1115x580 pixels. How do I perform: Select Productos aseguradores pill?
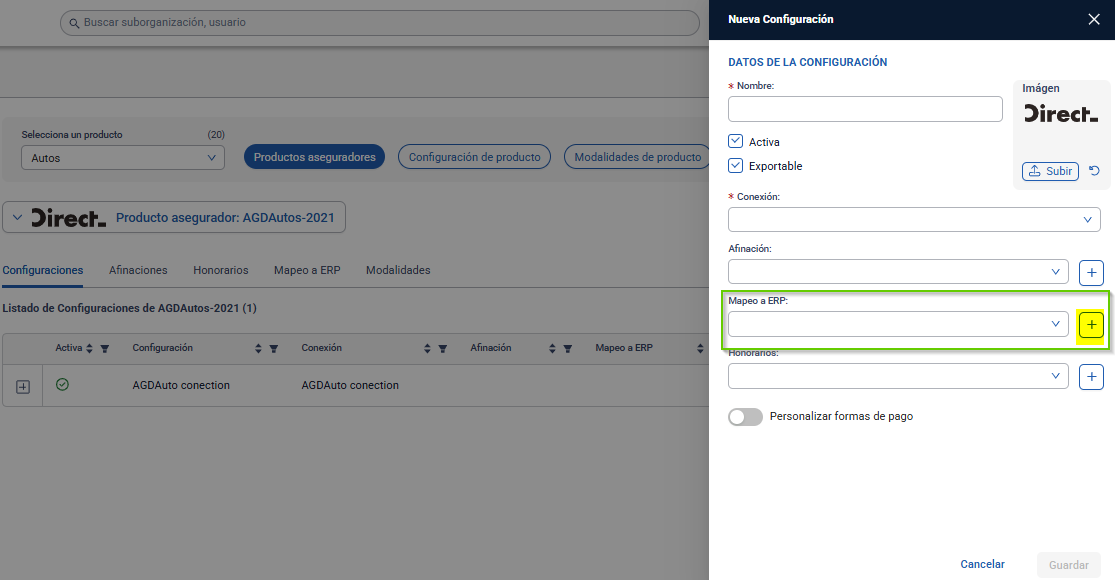point(314,157)
